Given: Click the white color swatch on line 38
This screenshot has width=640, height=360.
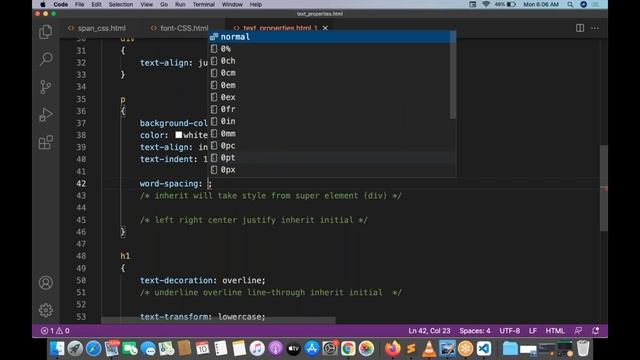Looking at the screenshot, I should (x=179, y=135).
